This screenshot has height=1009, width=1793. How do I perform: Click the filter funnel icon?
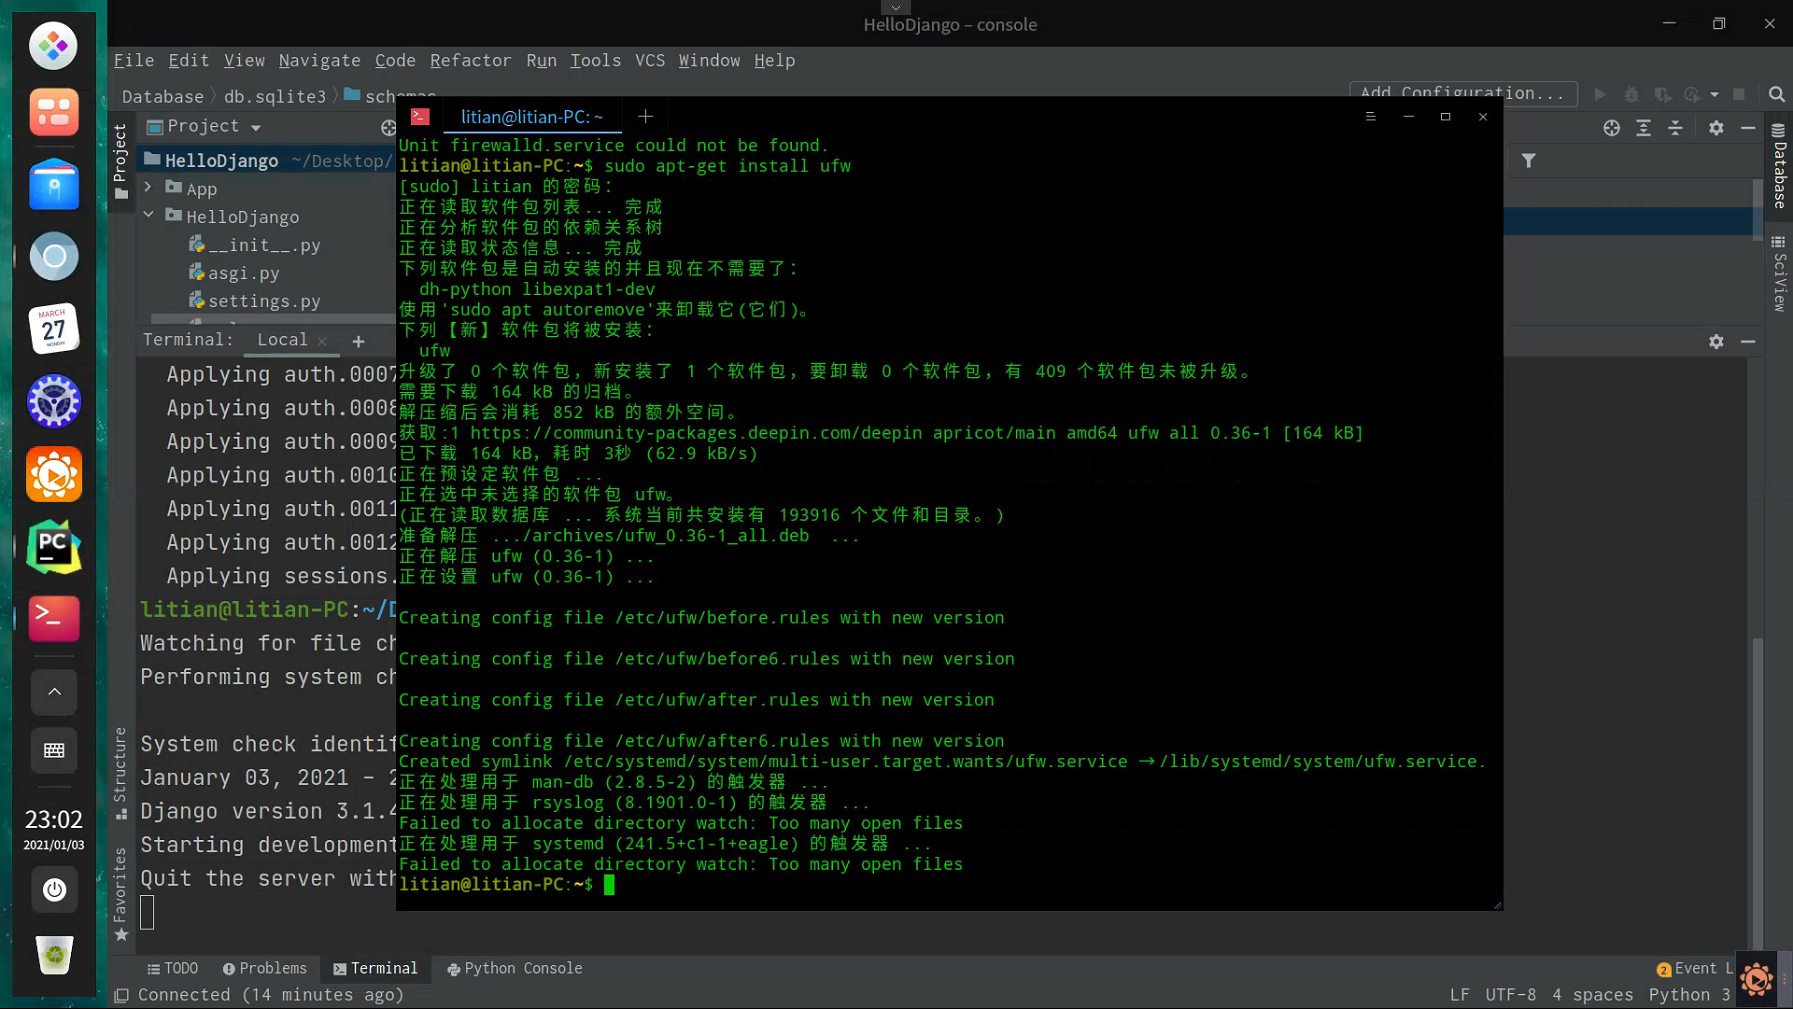coord(1528,161)
